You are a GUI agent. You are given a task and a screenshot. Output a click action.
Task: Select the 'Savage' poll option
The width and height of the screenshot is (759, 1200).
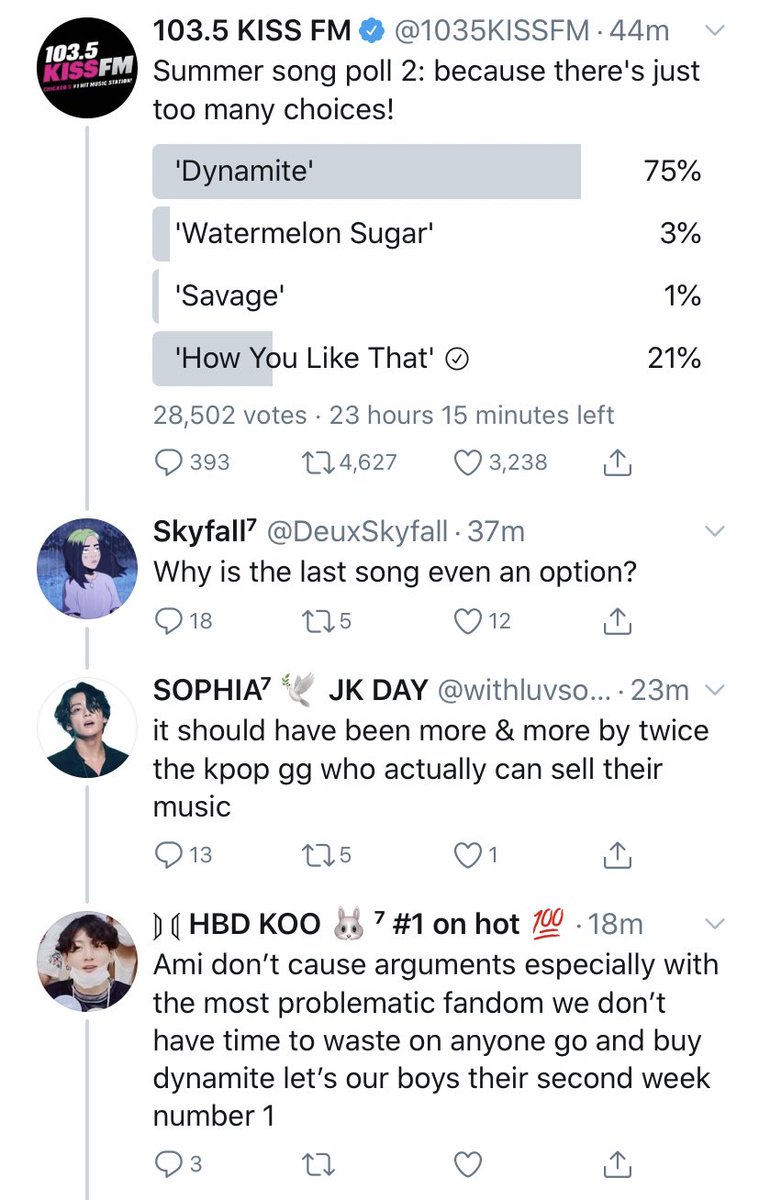click(x=427, y=296)
